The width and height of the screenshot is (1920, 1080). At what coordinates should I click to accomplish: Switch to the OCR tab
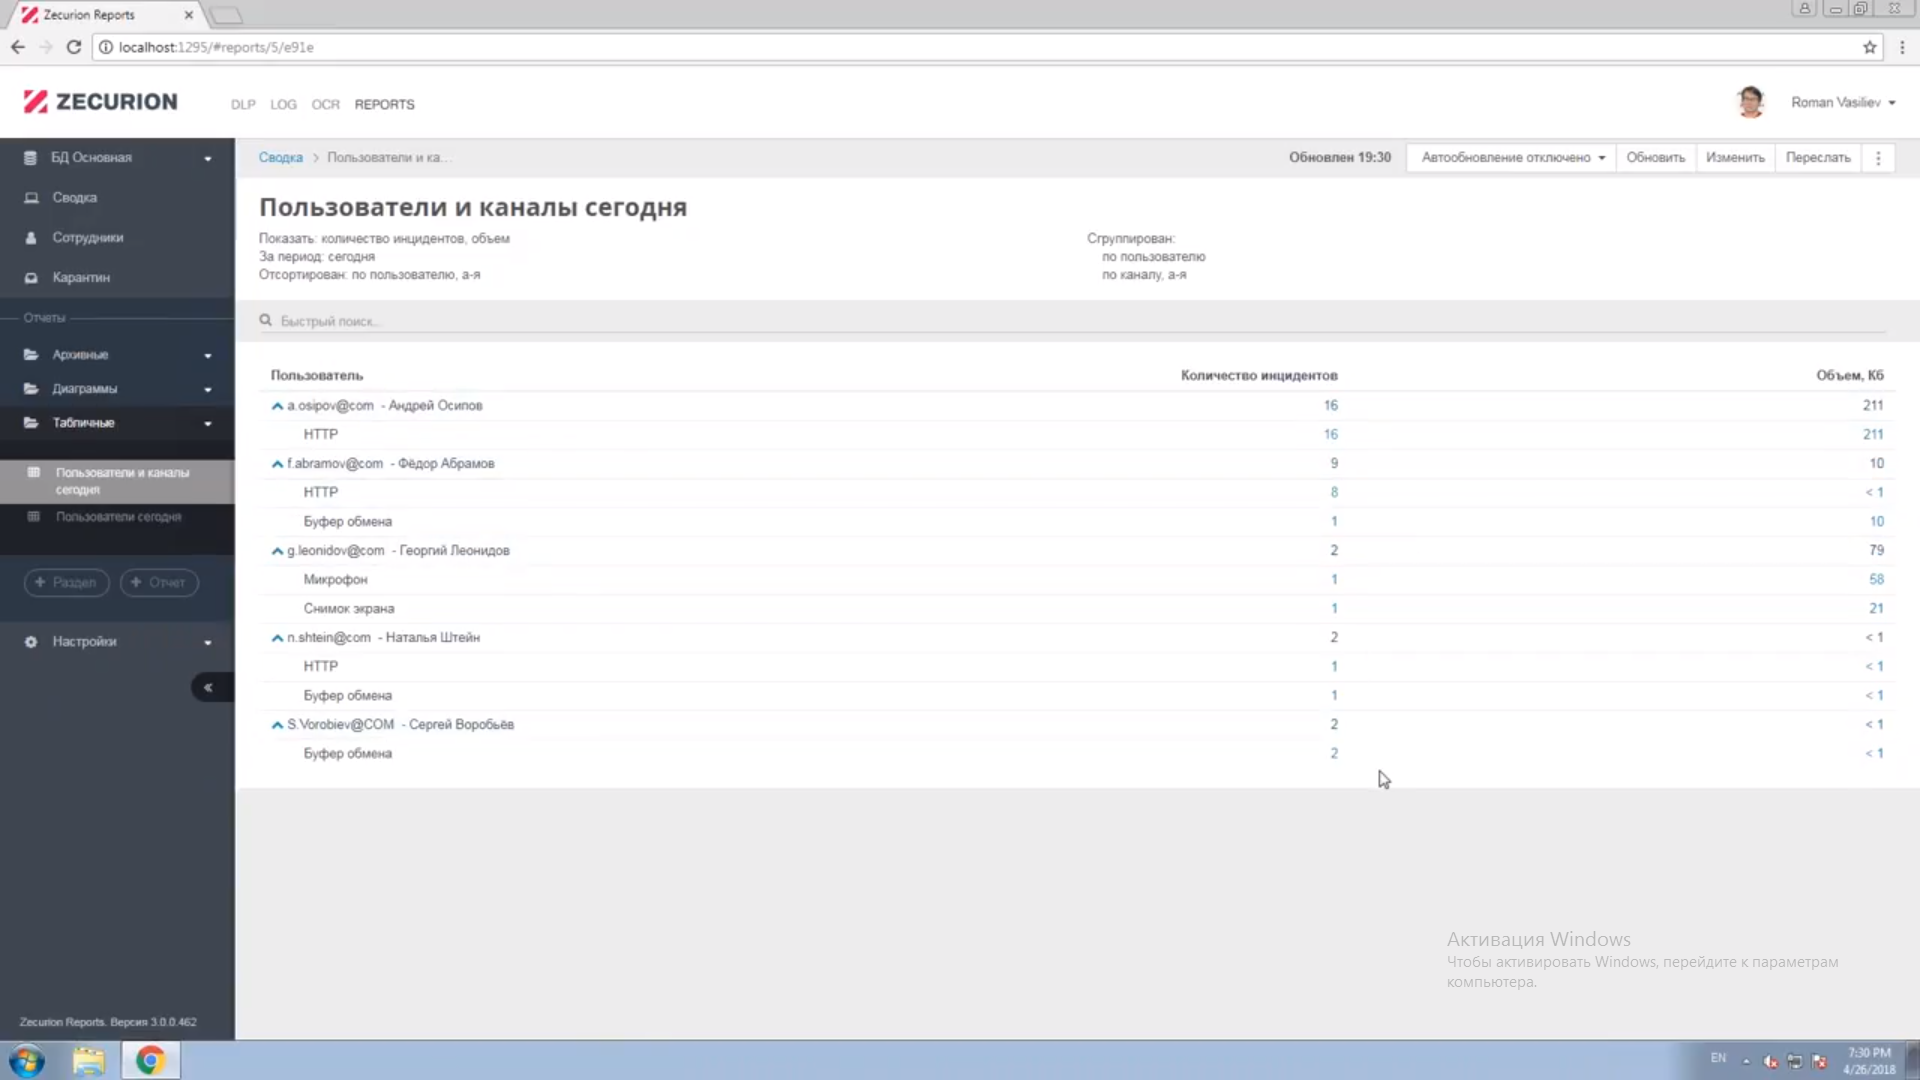click(x=325, y=105)
